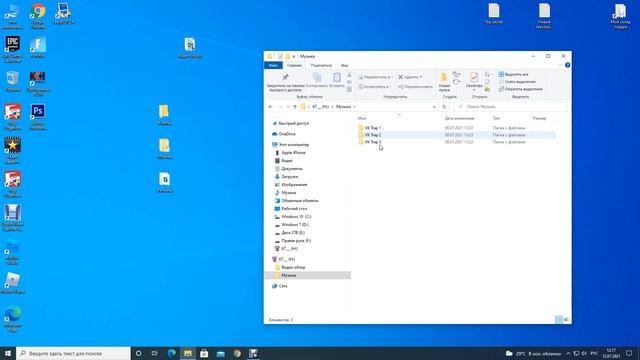Select the Recycle Bin desktop icon
This screenshot has width=640, height=360.
pos(12,81)
